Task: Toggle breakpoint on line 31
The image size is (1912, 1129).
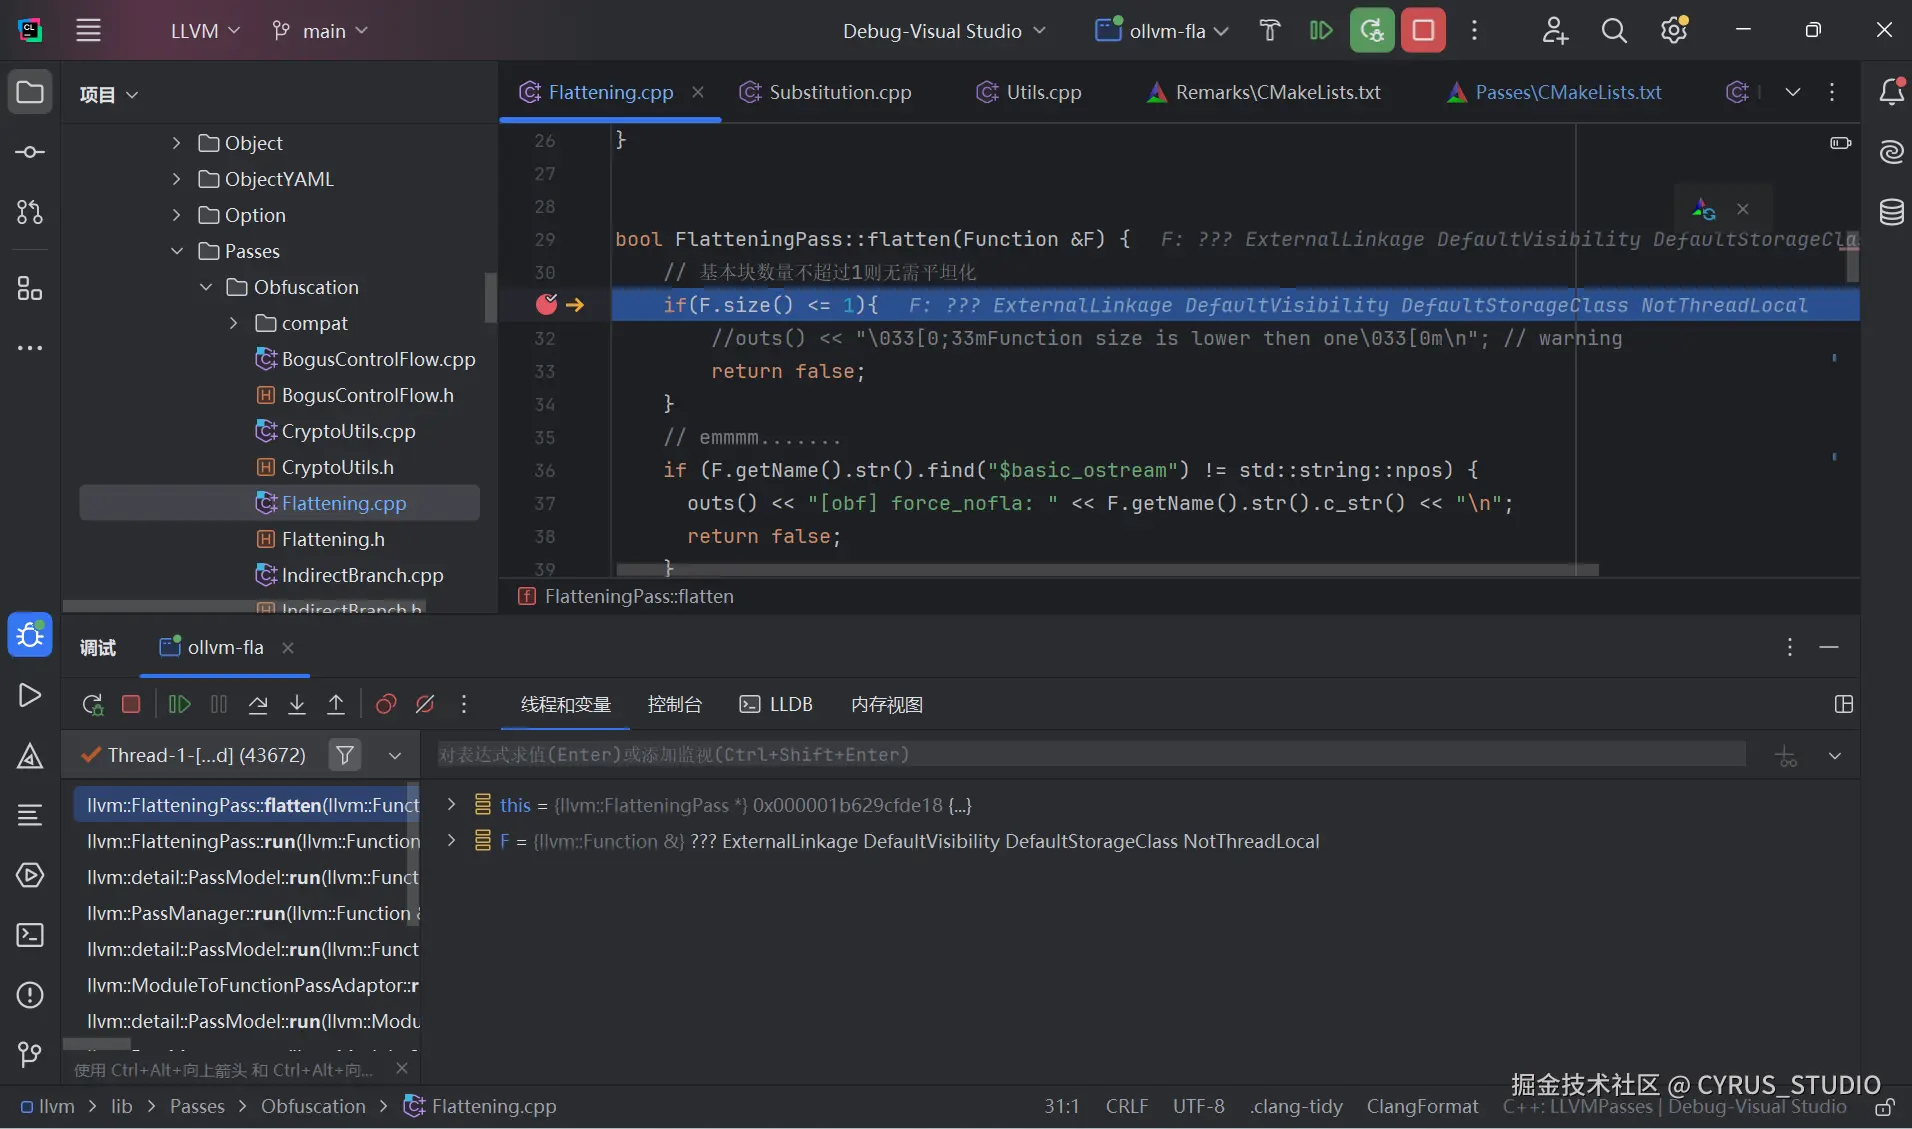Action: (x=546, y=305)
